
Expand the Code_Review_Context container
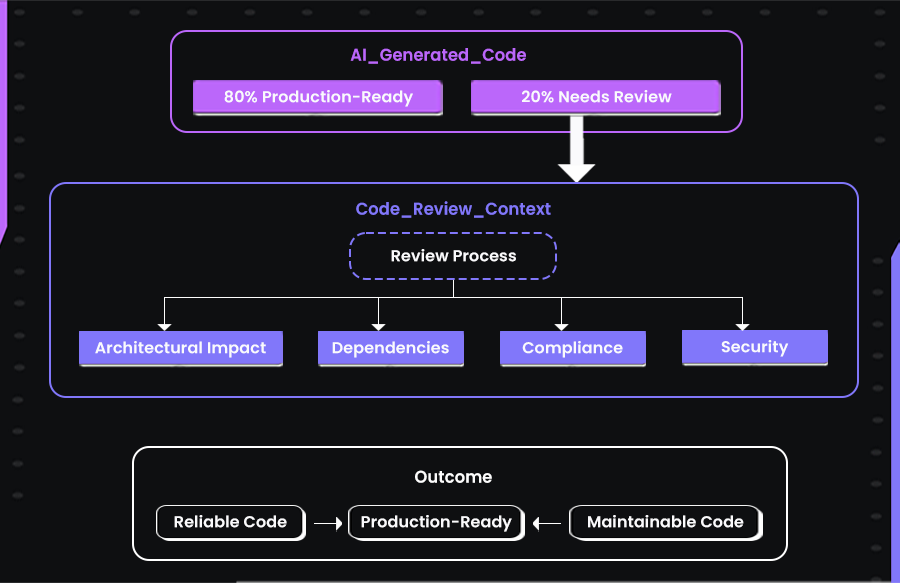point(453,290)
